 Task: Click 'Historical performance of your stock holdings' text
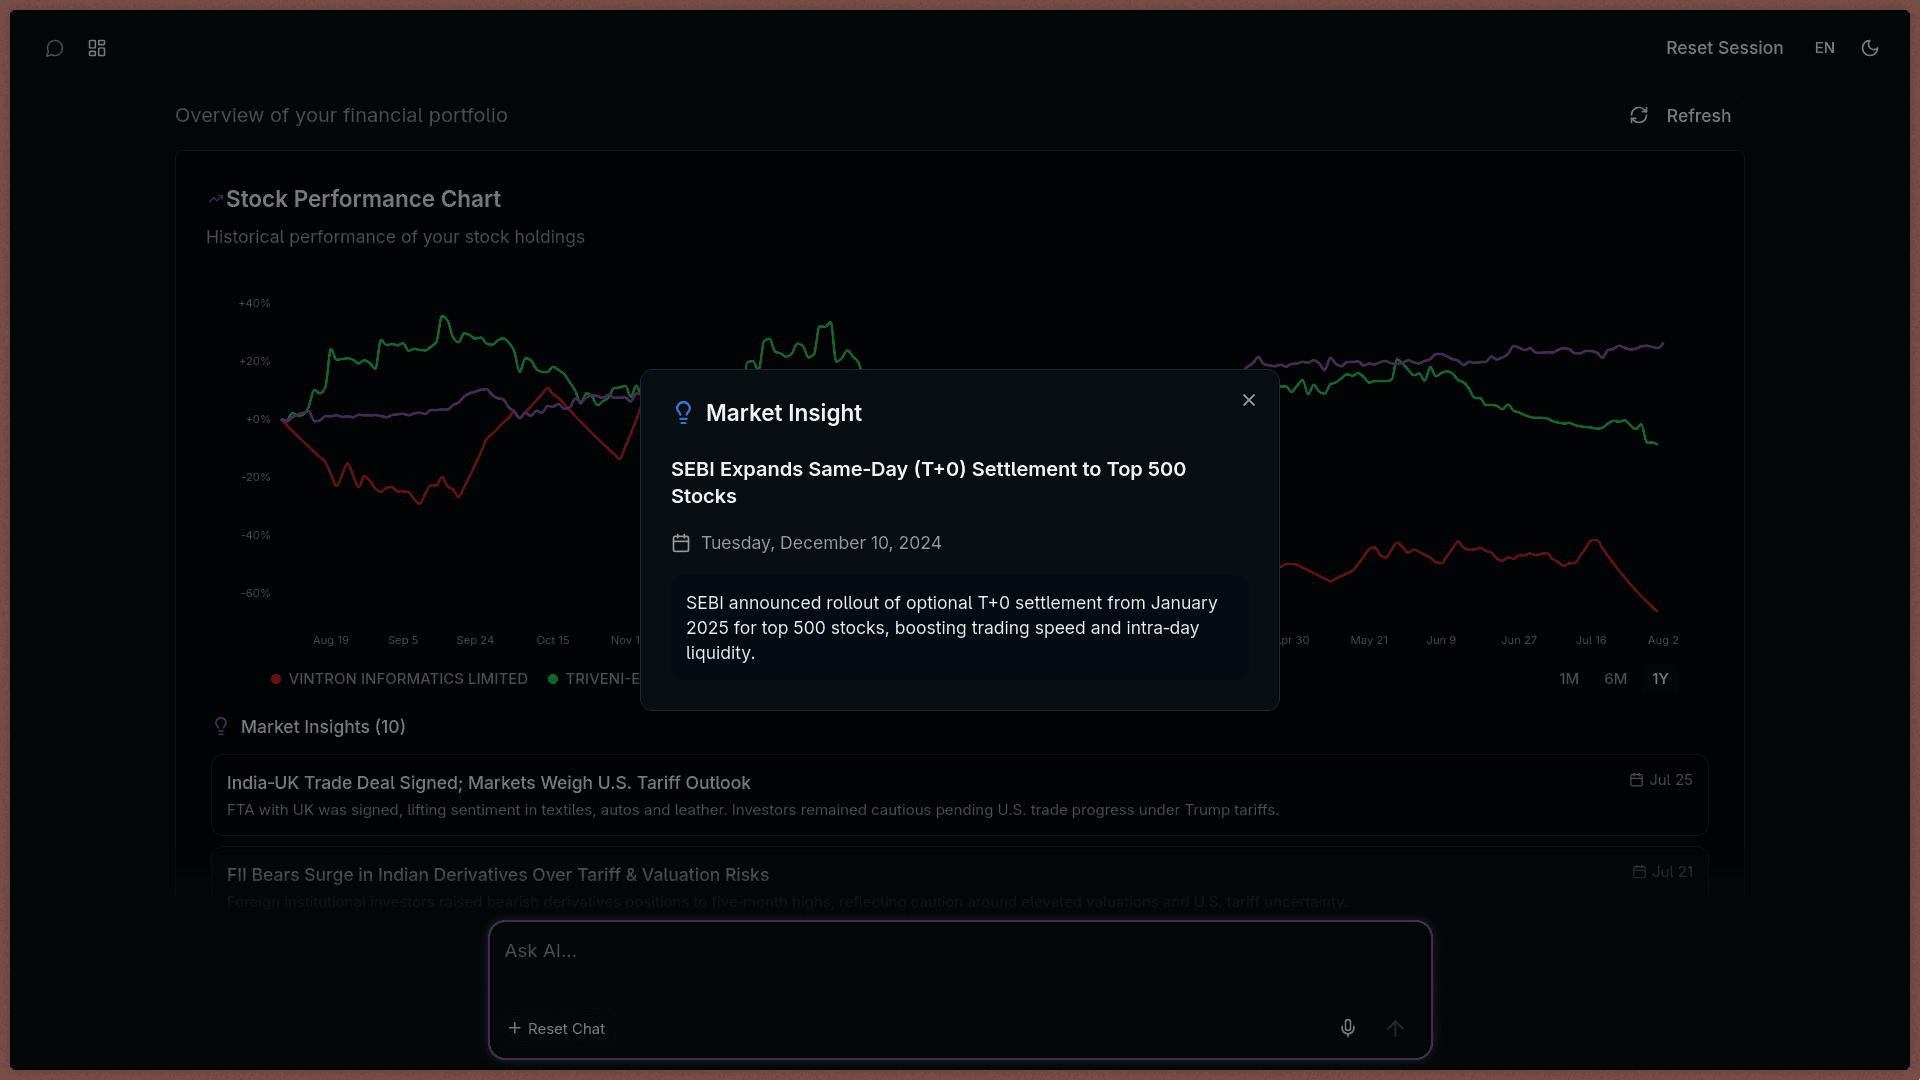click(395, 237)
